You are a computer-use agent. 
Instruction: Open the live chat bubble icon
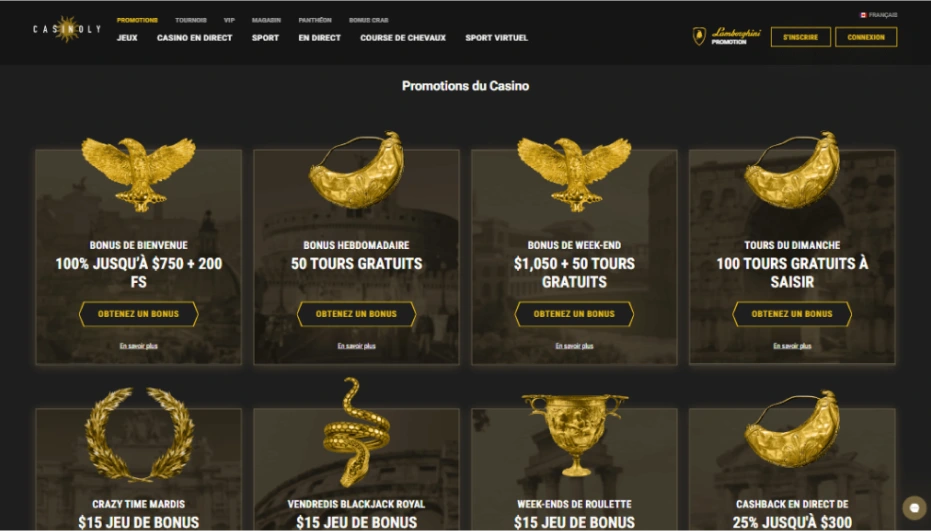(914, 508)
